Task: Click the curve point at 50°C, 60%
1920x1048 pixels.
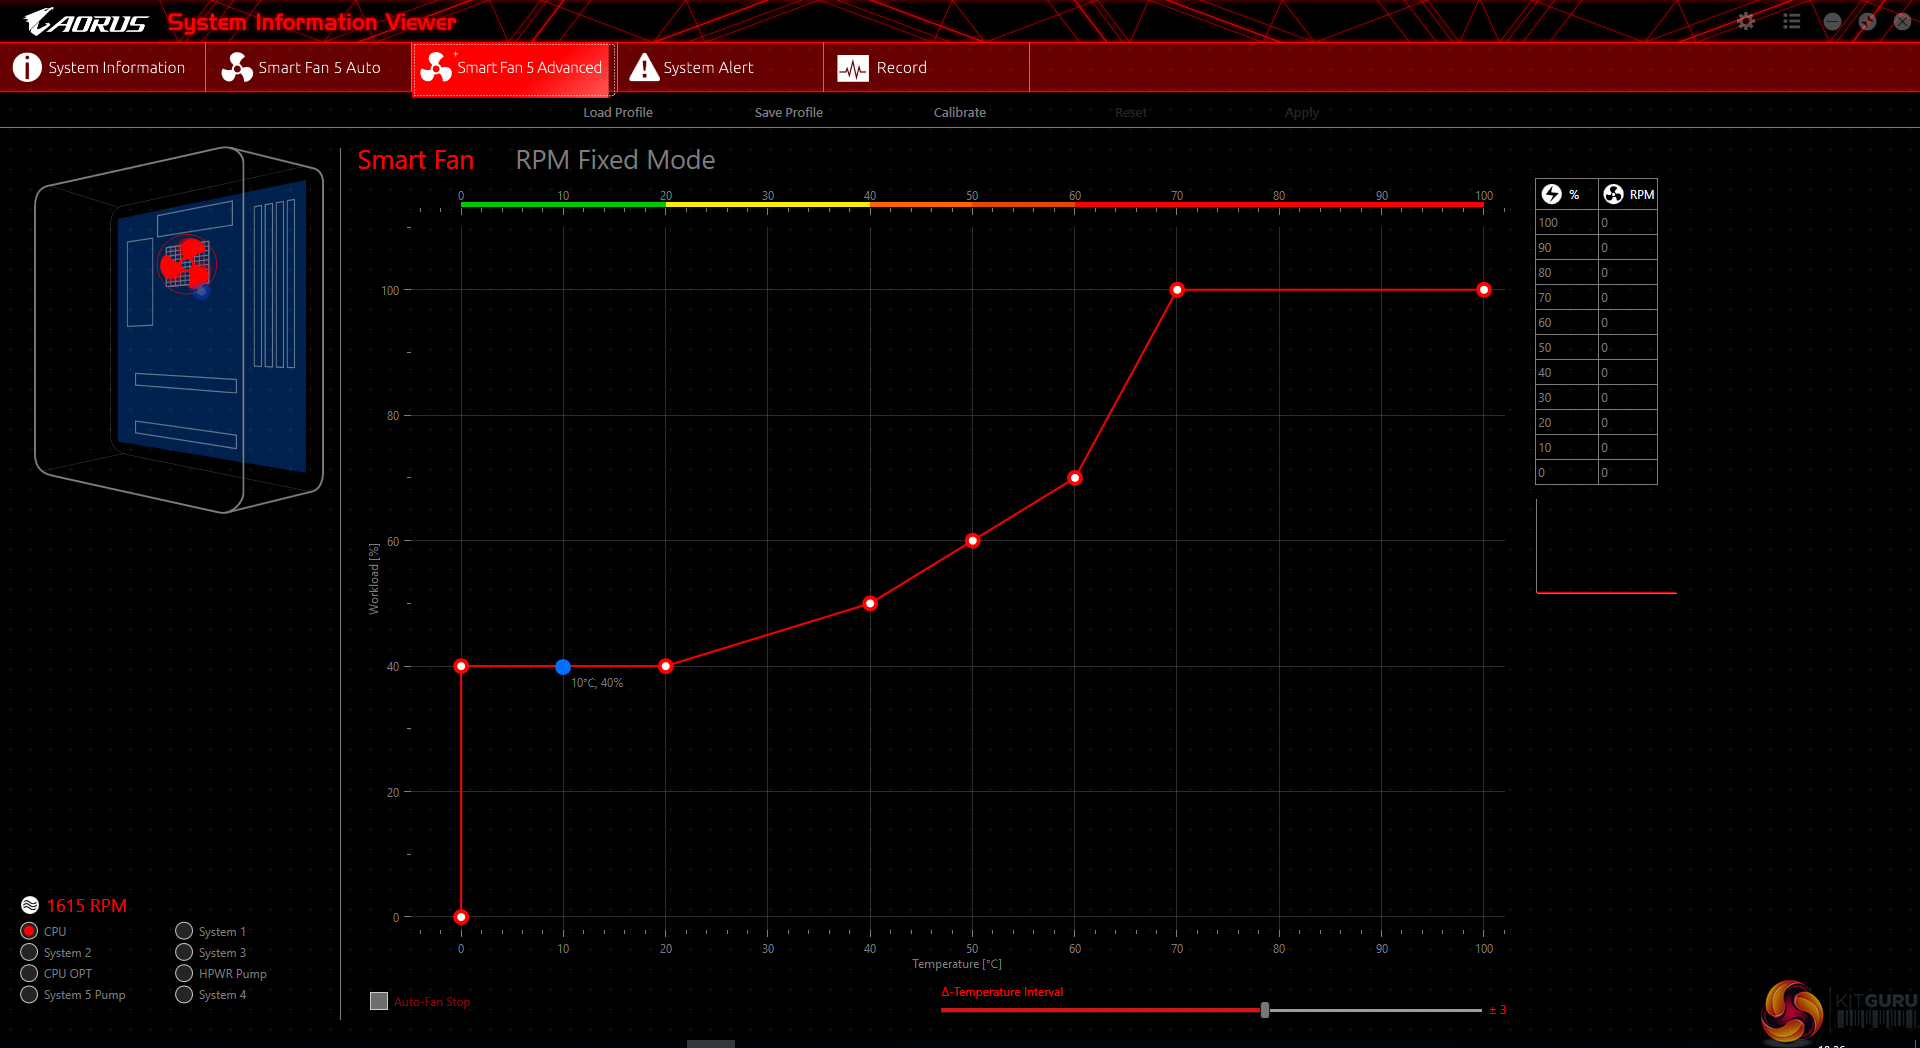Action: (x=973, y=541)
